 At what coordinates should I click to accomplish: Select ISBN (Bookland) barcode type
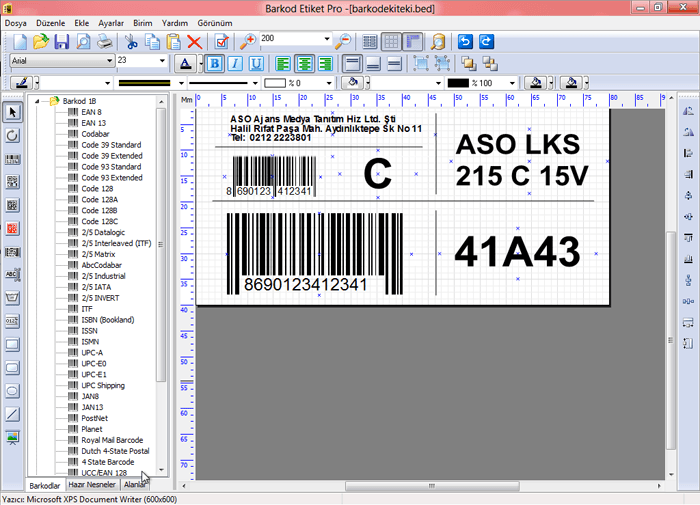[108, 320]
